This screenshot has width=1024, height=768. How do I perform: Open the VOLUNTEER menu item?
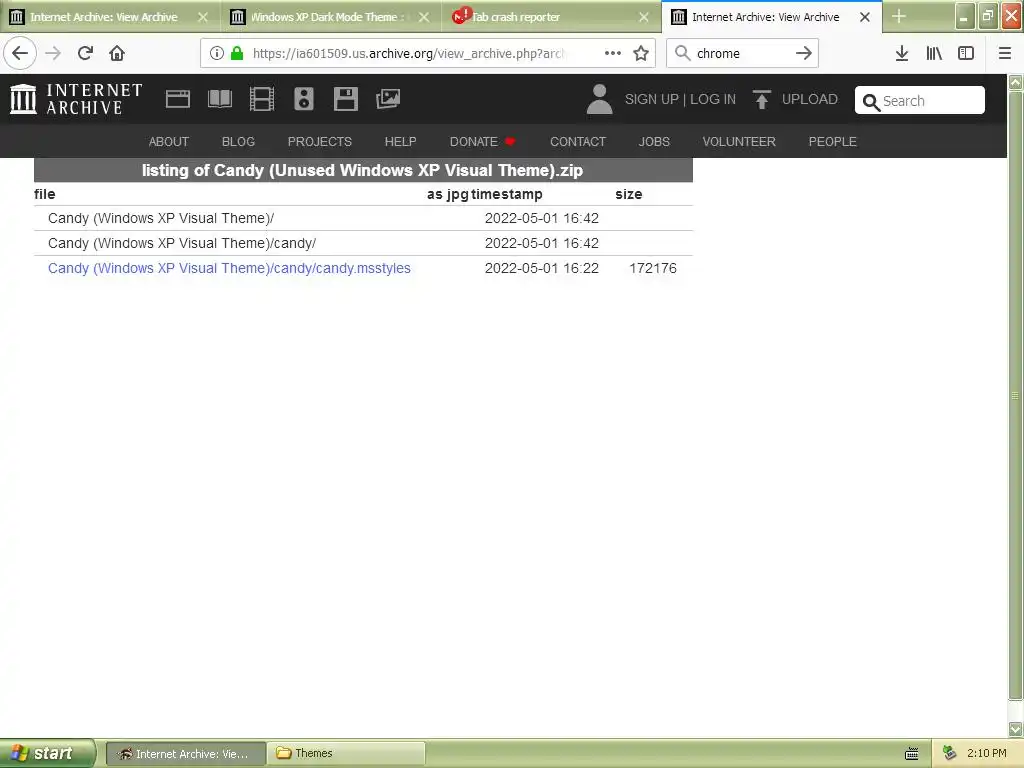tap(739, 142)
